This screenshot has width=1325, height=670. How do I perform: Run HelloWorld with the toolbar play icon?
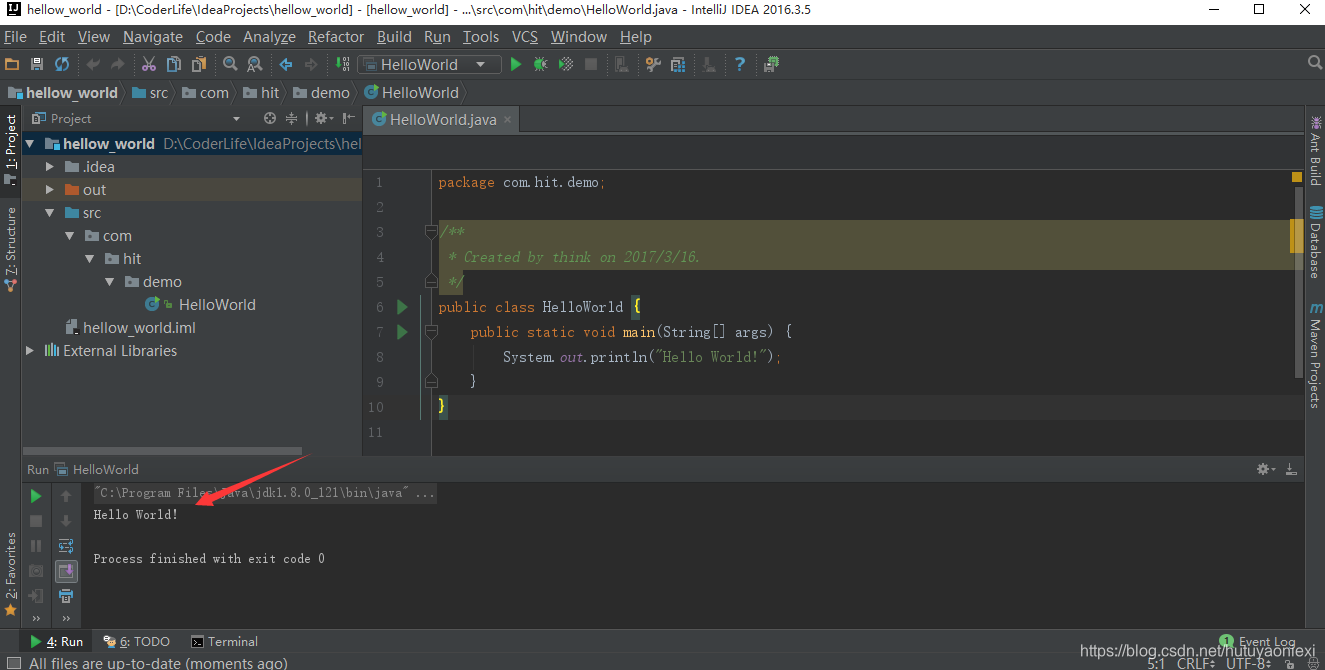click(516, 64)
